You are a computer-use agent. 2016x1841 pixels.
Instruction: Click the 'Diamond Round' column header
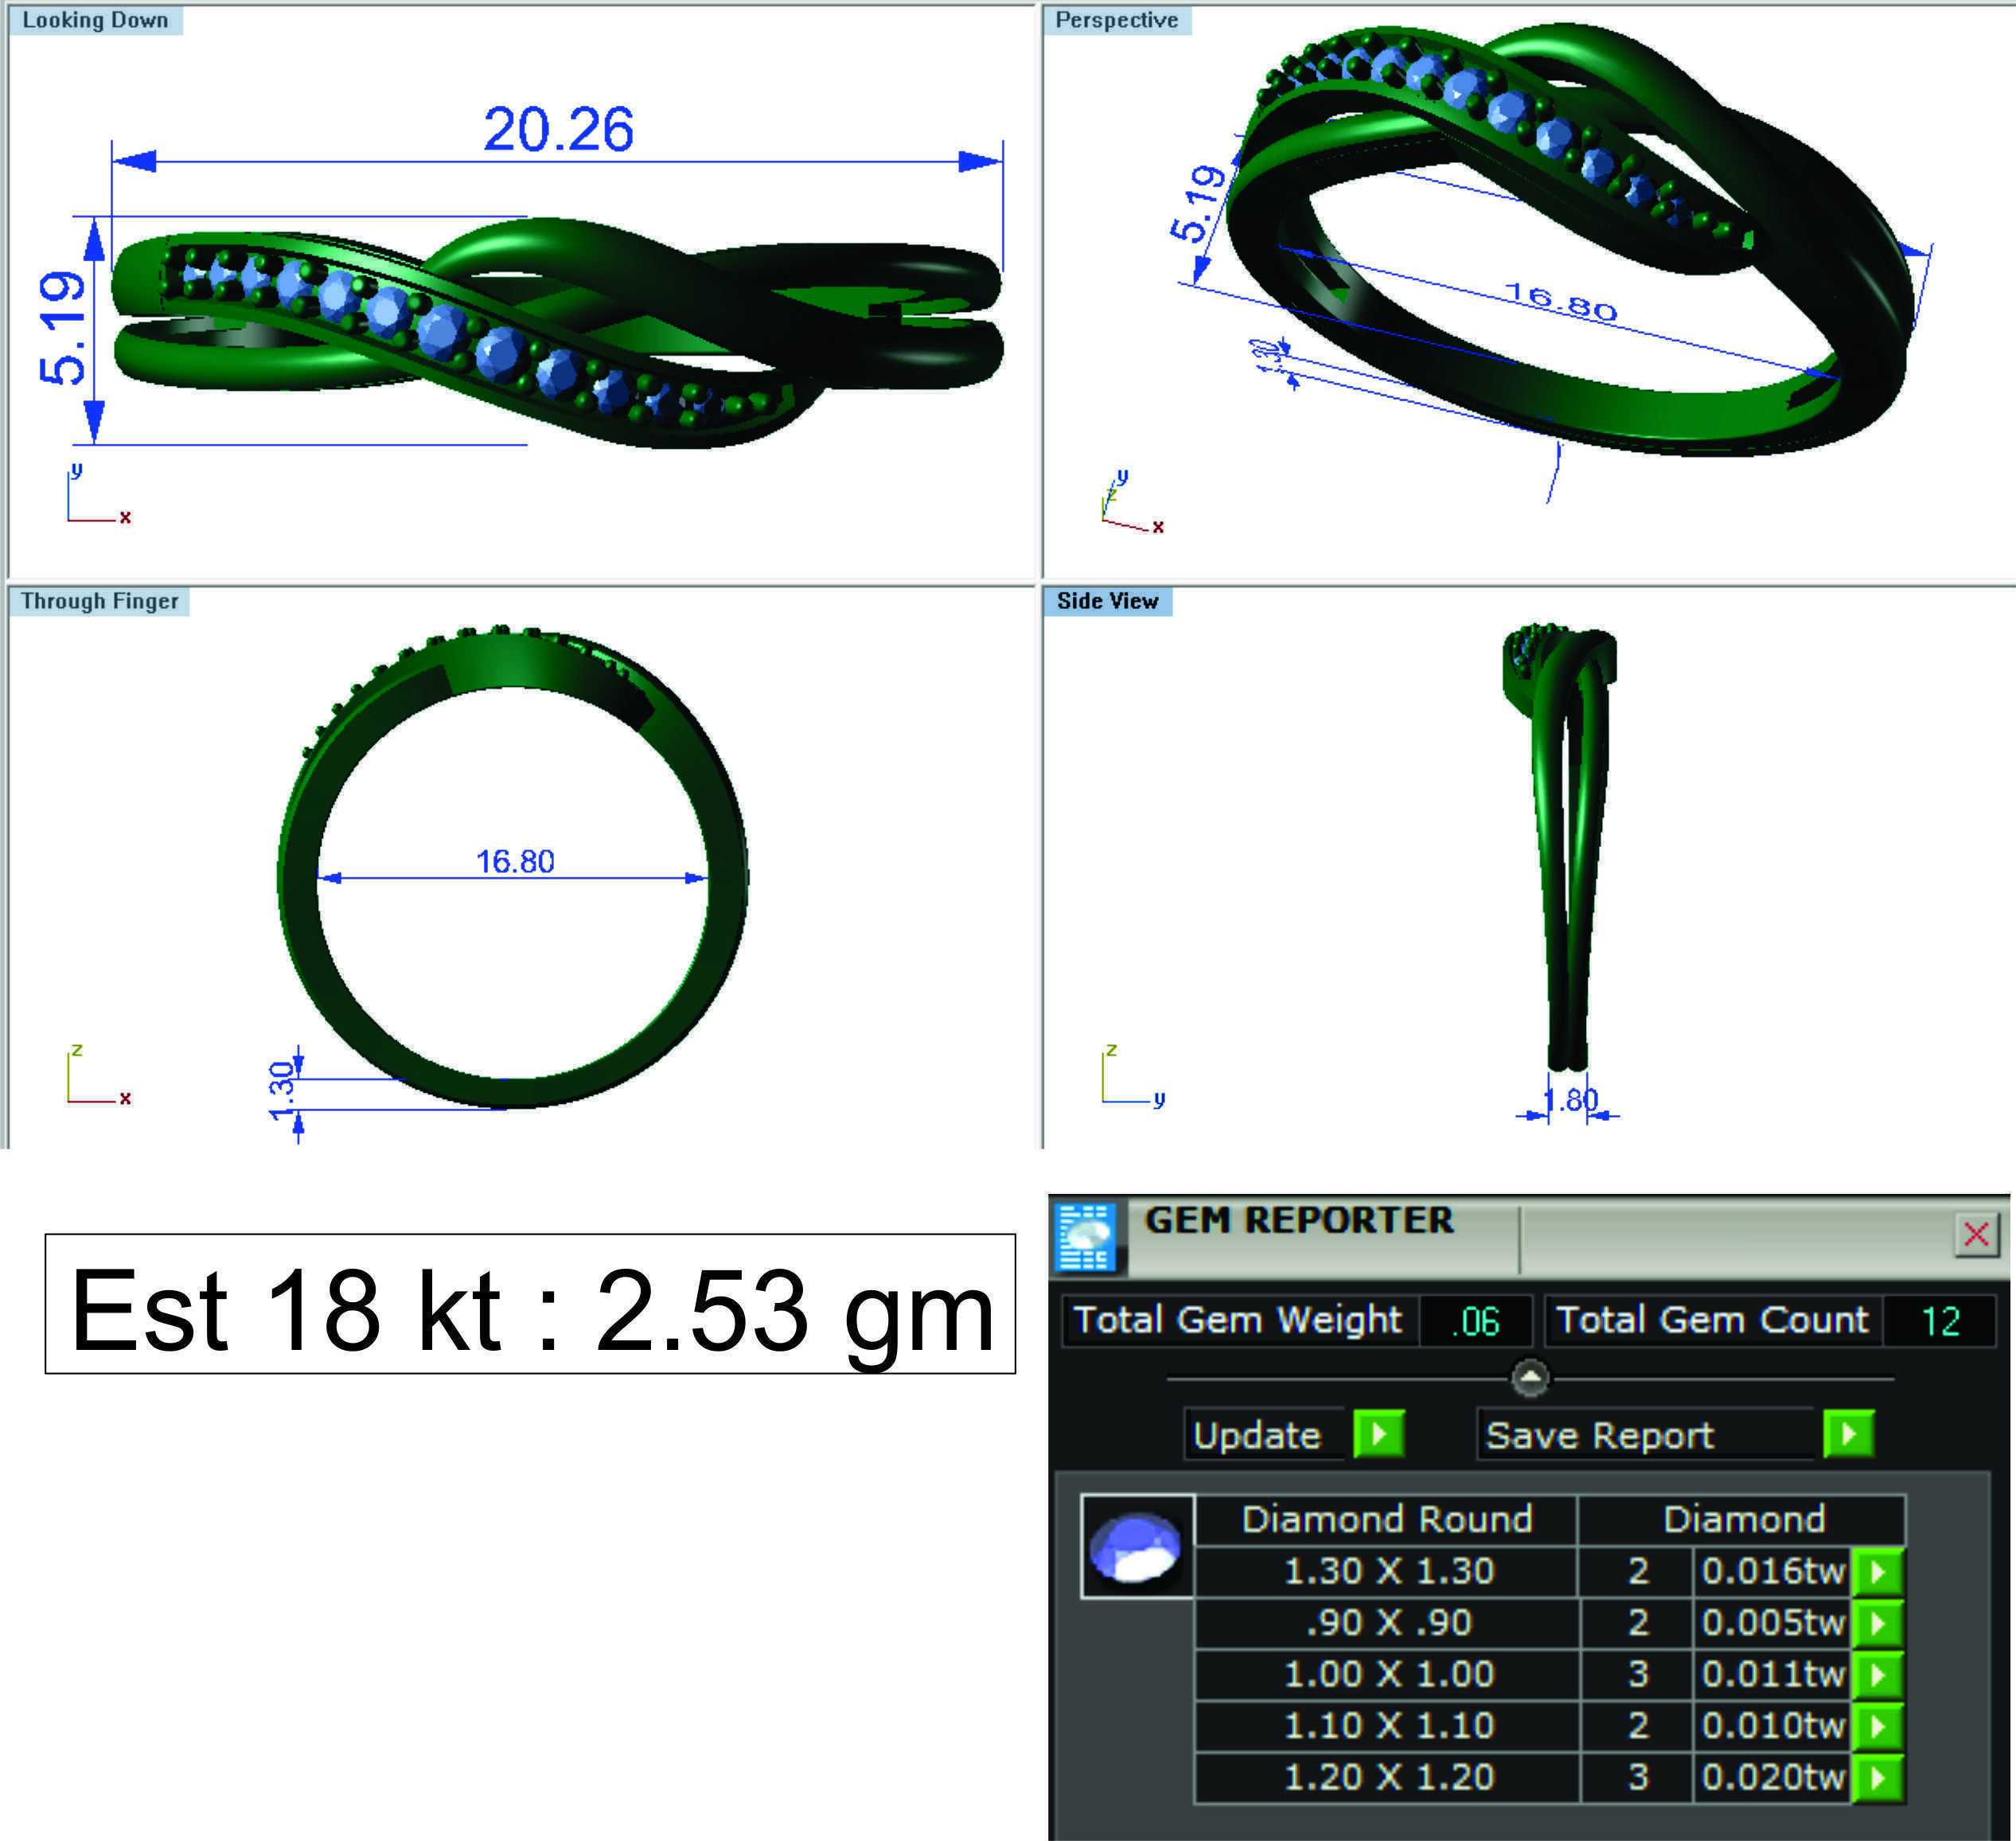coord(1387,1520)
